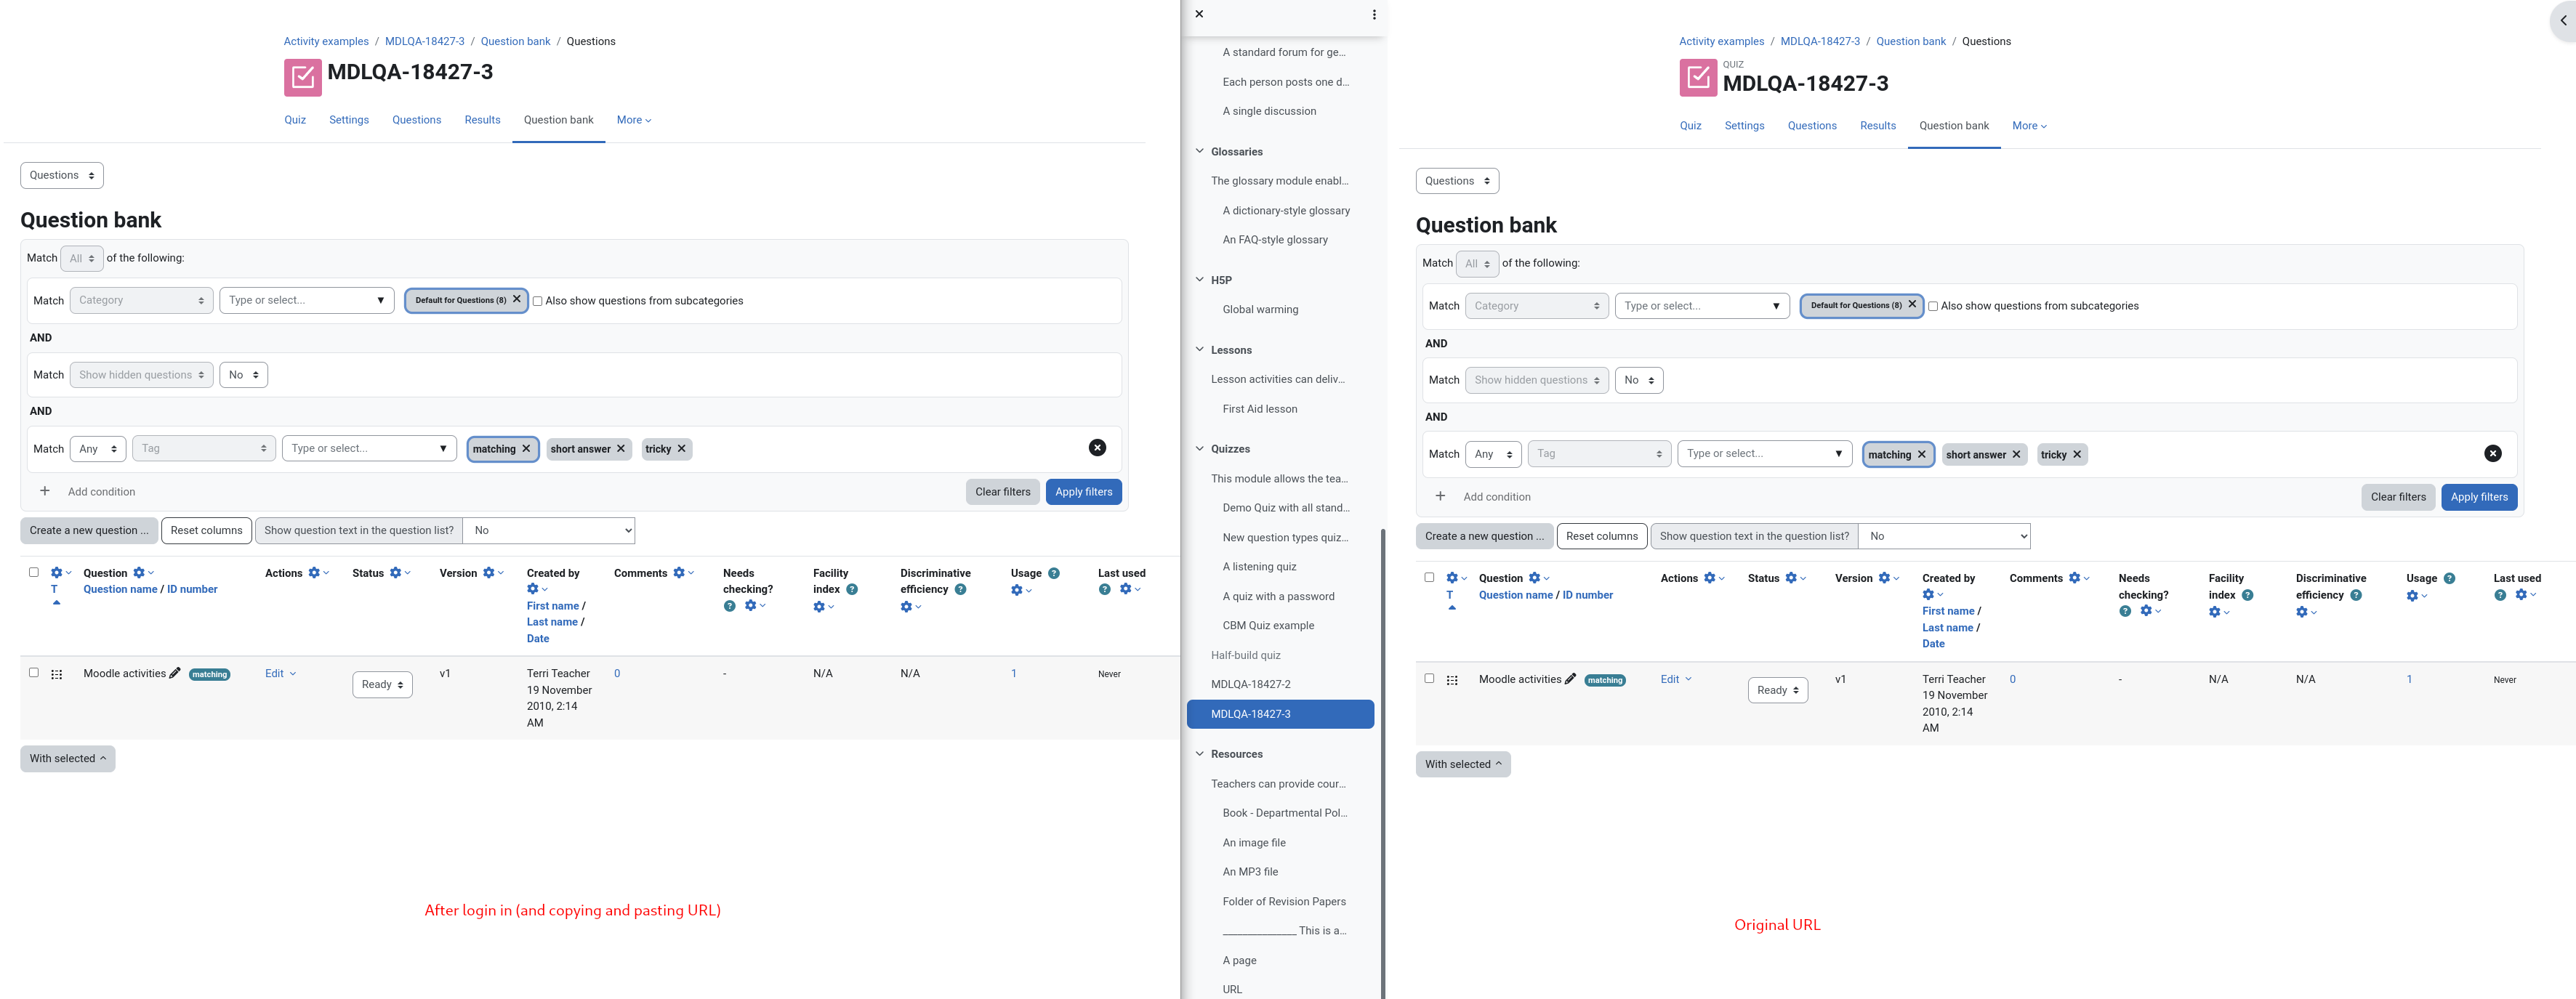
Task: Remove the tricky tag in the Original URL view
Action: pyautogui.click(x=2077, y=454)
